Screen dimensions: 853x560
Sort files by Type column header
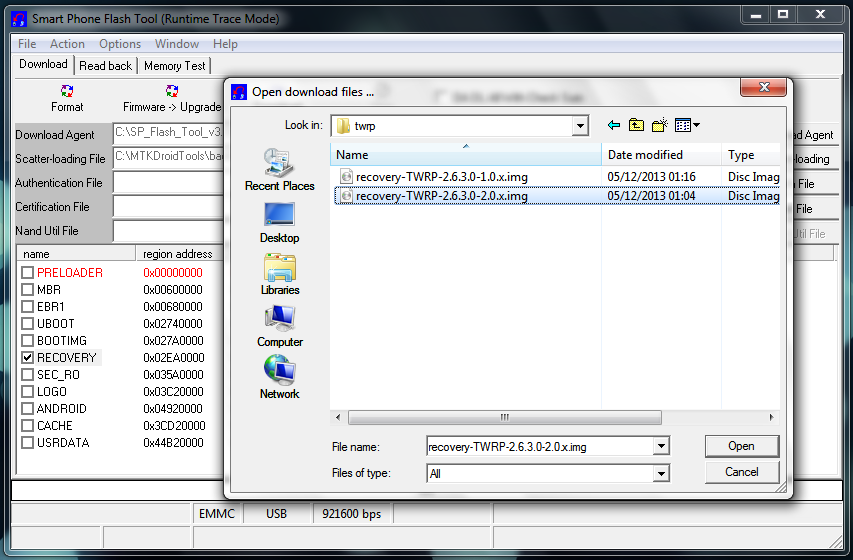(751, 155)
